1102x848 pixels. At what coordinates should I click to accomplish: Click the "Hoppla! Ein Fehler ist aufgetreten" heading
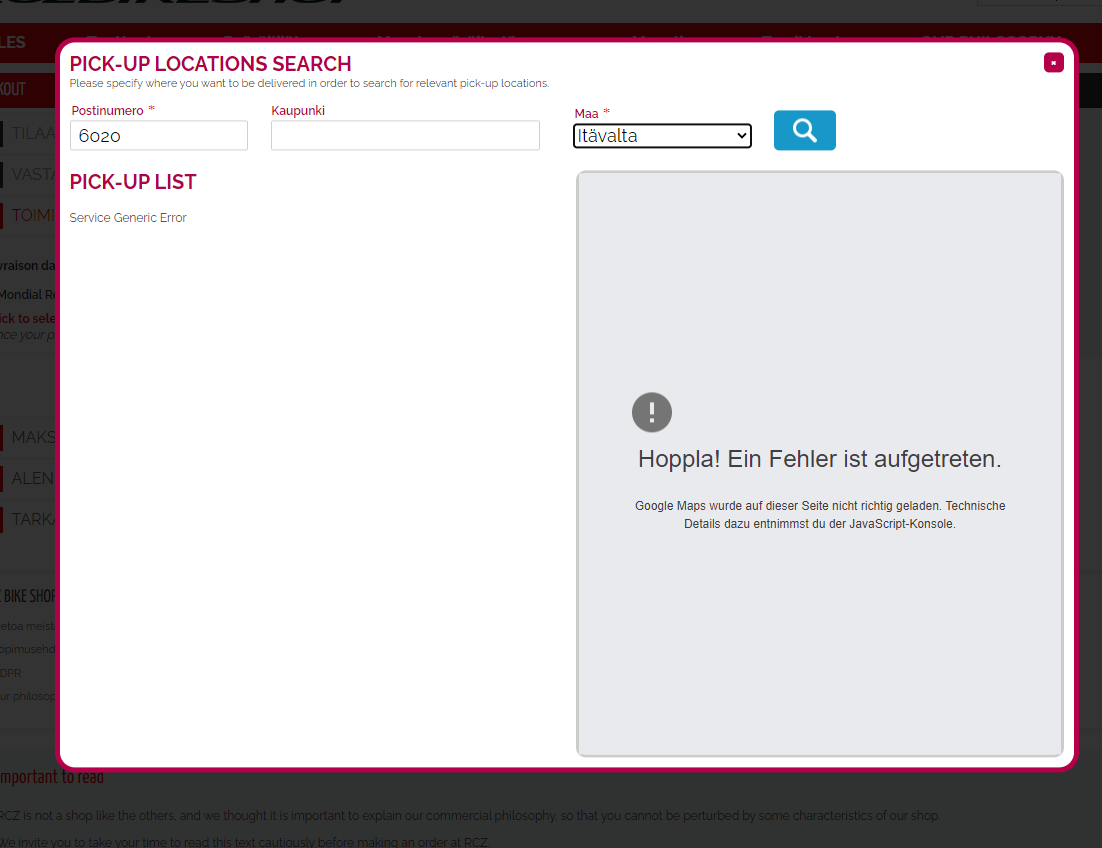[819, 459]
